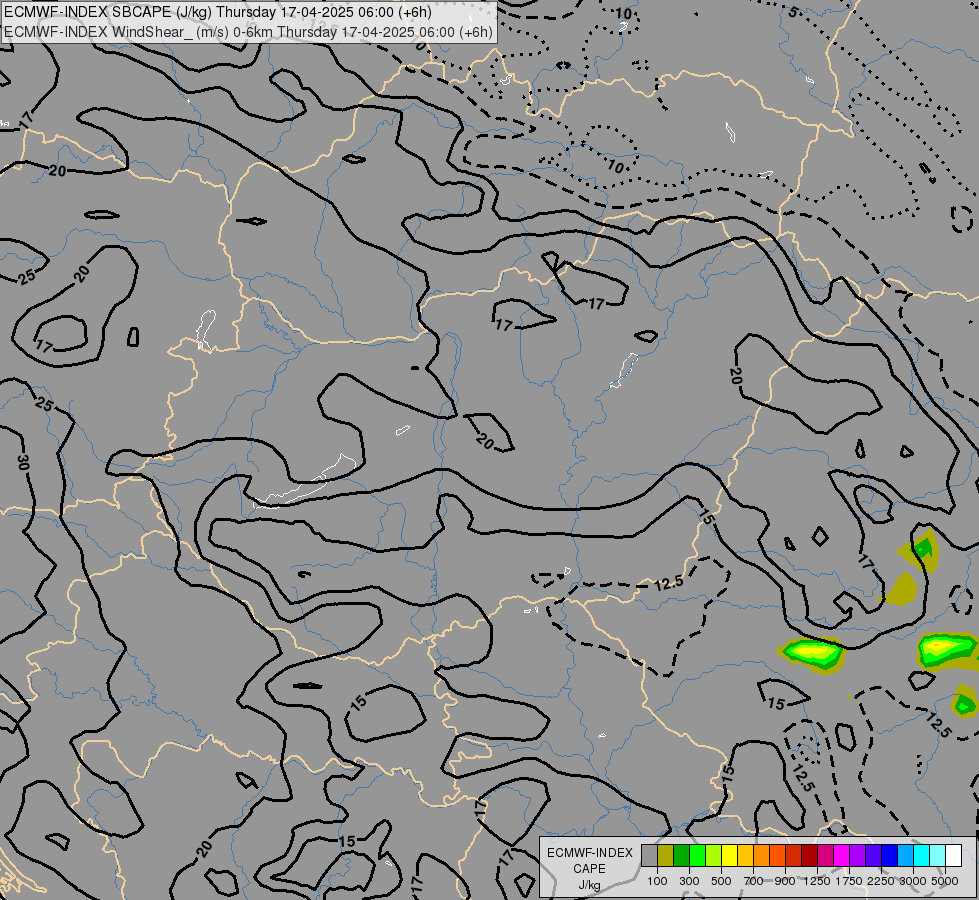This screenshot has height=900, width=979.
Task: Click the "J/kg" unit label in legend
Action: (589, 886)
